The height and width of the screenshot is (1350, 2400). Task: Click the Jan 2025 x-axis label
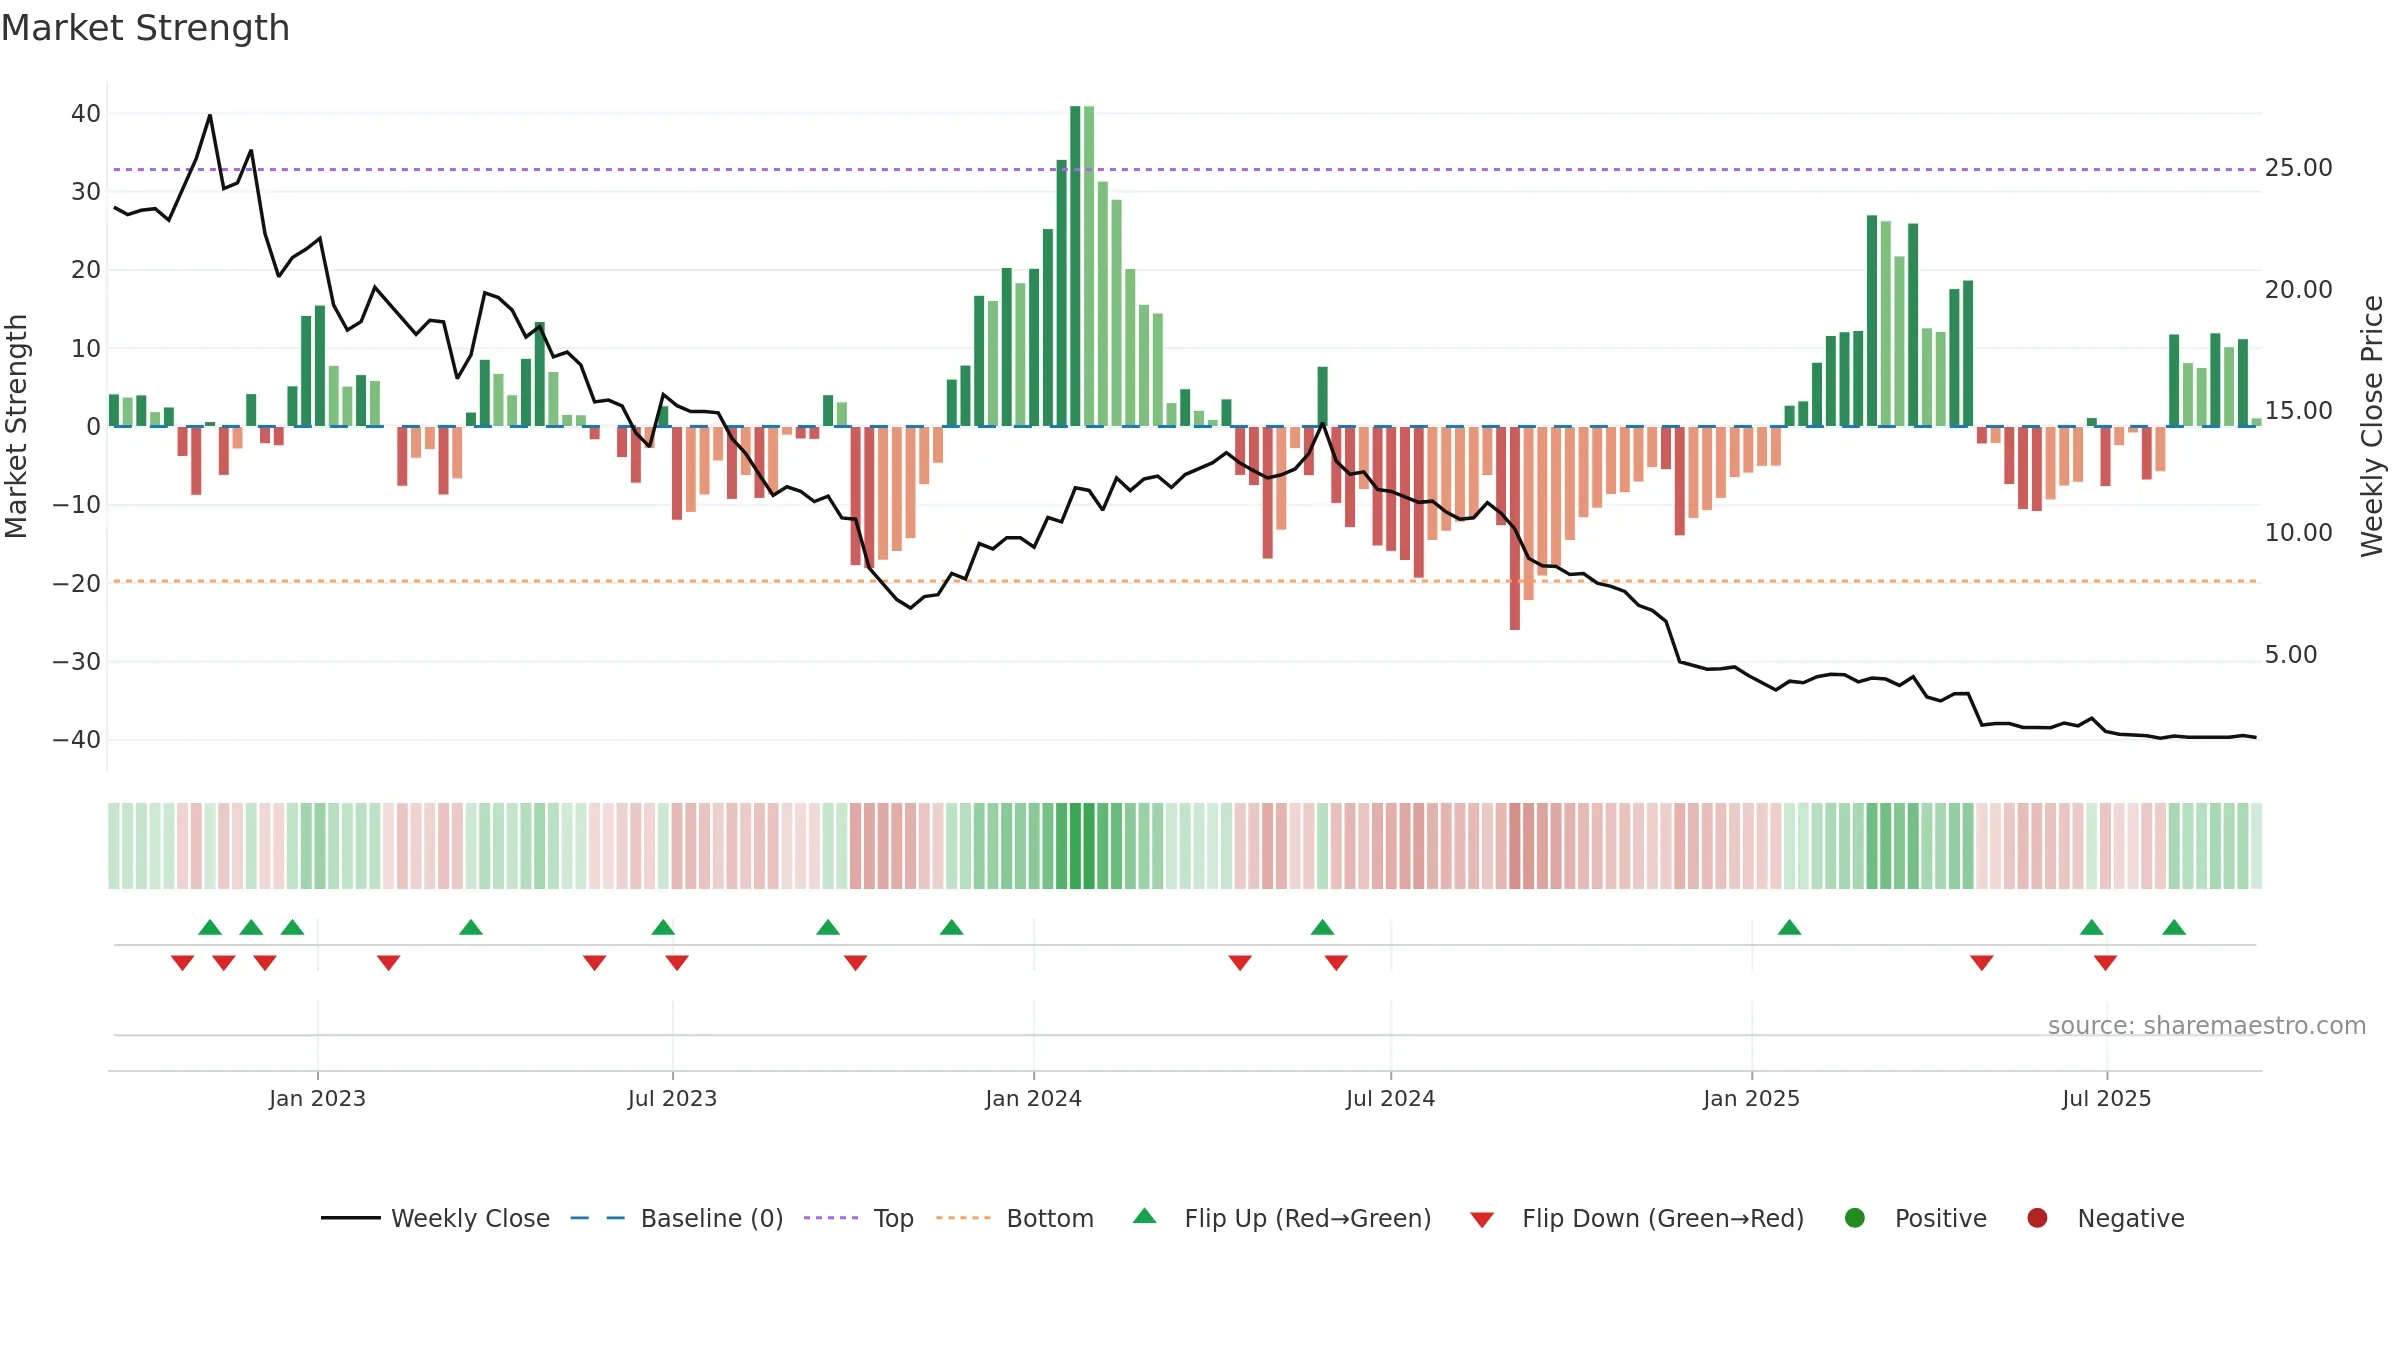1751,1098
